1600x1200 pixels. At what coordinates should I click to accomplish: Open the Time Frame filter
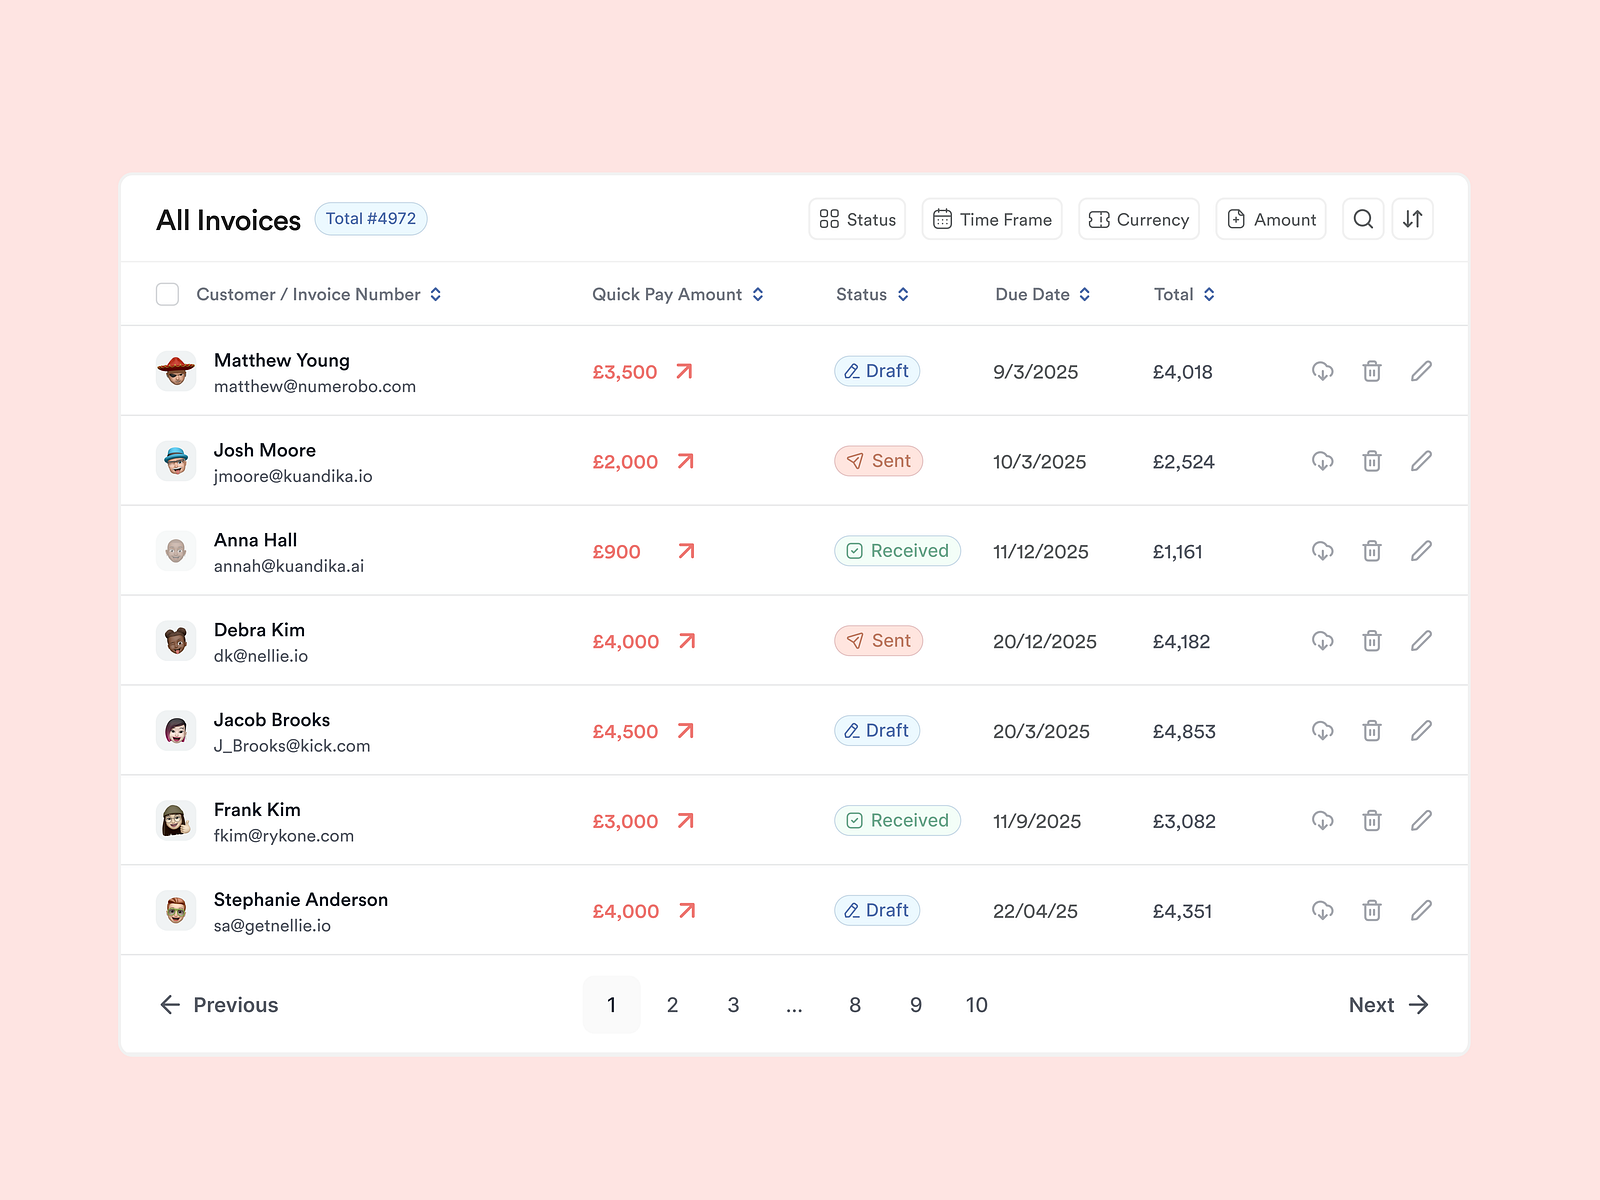[x=992, y=219]
